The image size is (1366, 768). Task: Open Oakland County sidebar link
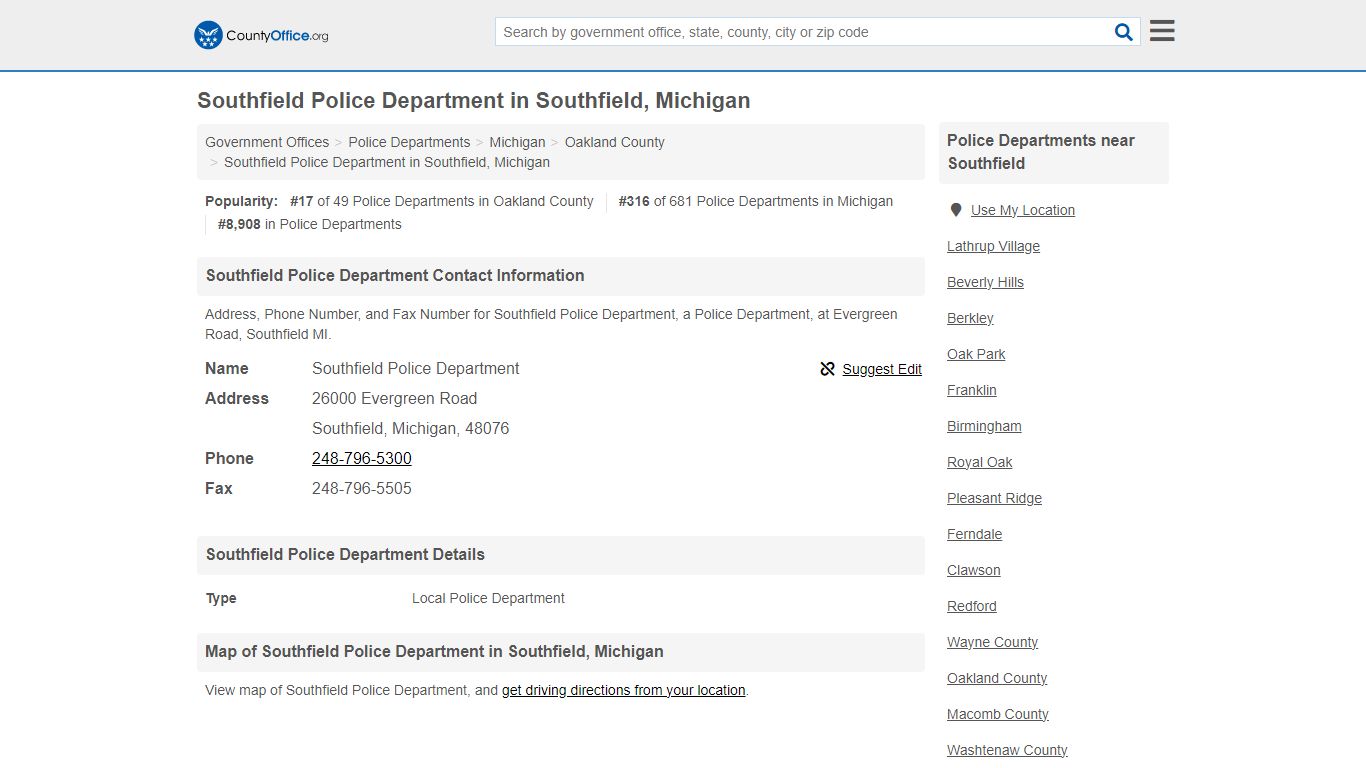[x=997, y=678]
